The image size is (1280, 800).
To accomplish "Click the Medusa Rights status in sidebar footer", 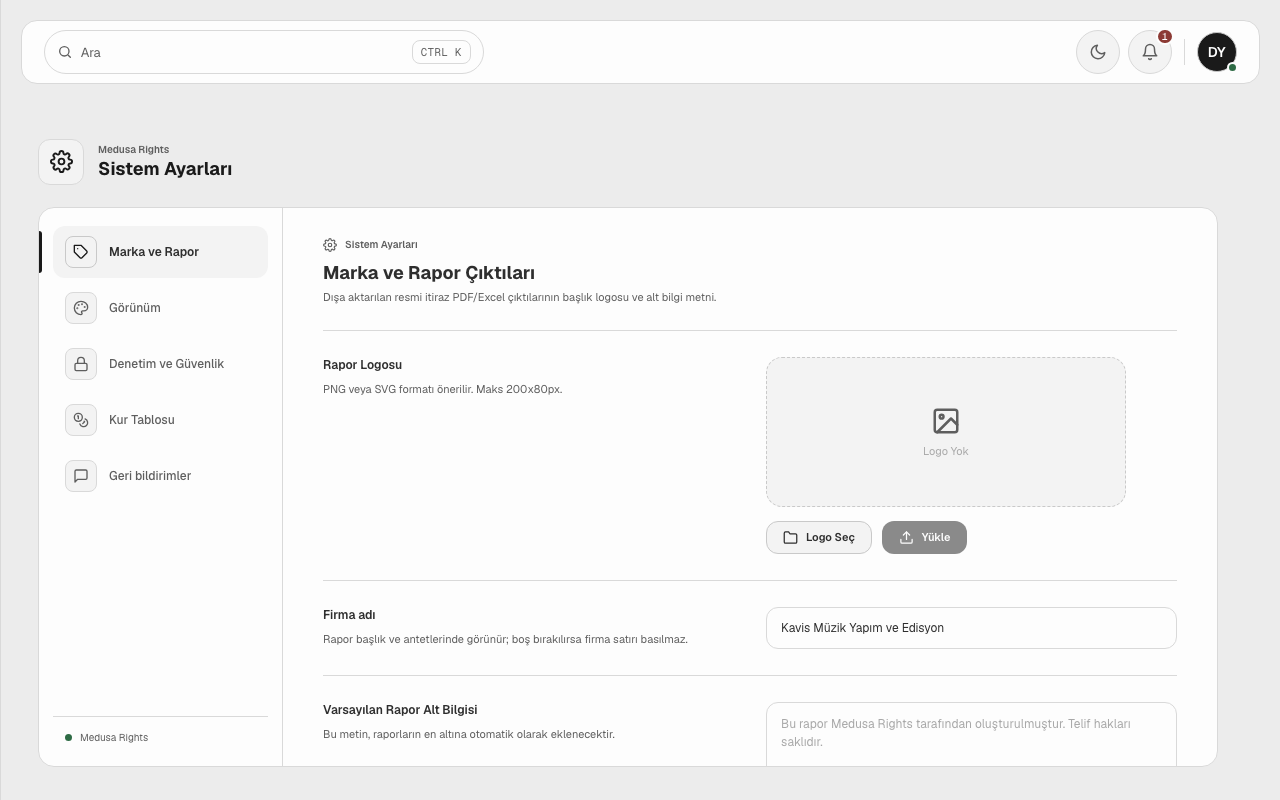I will 106,738.
